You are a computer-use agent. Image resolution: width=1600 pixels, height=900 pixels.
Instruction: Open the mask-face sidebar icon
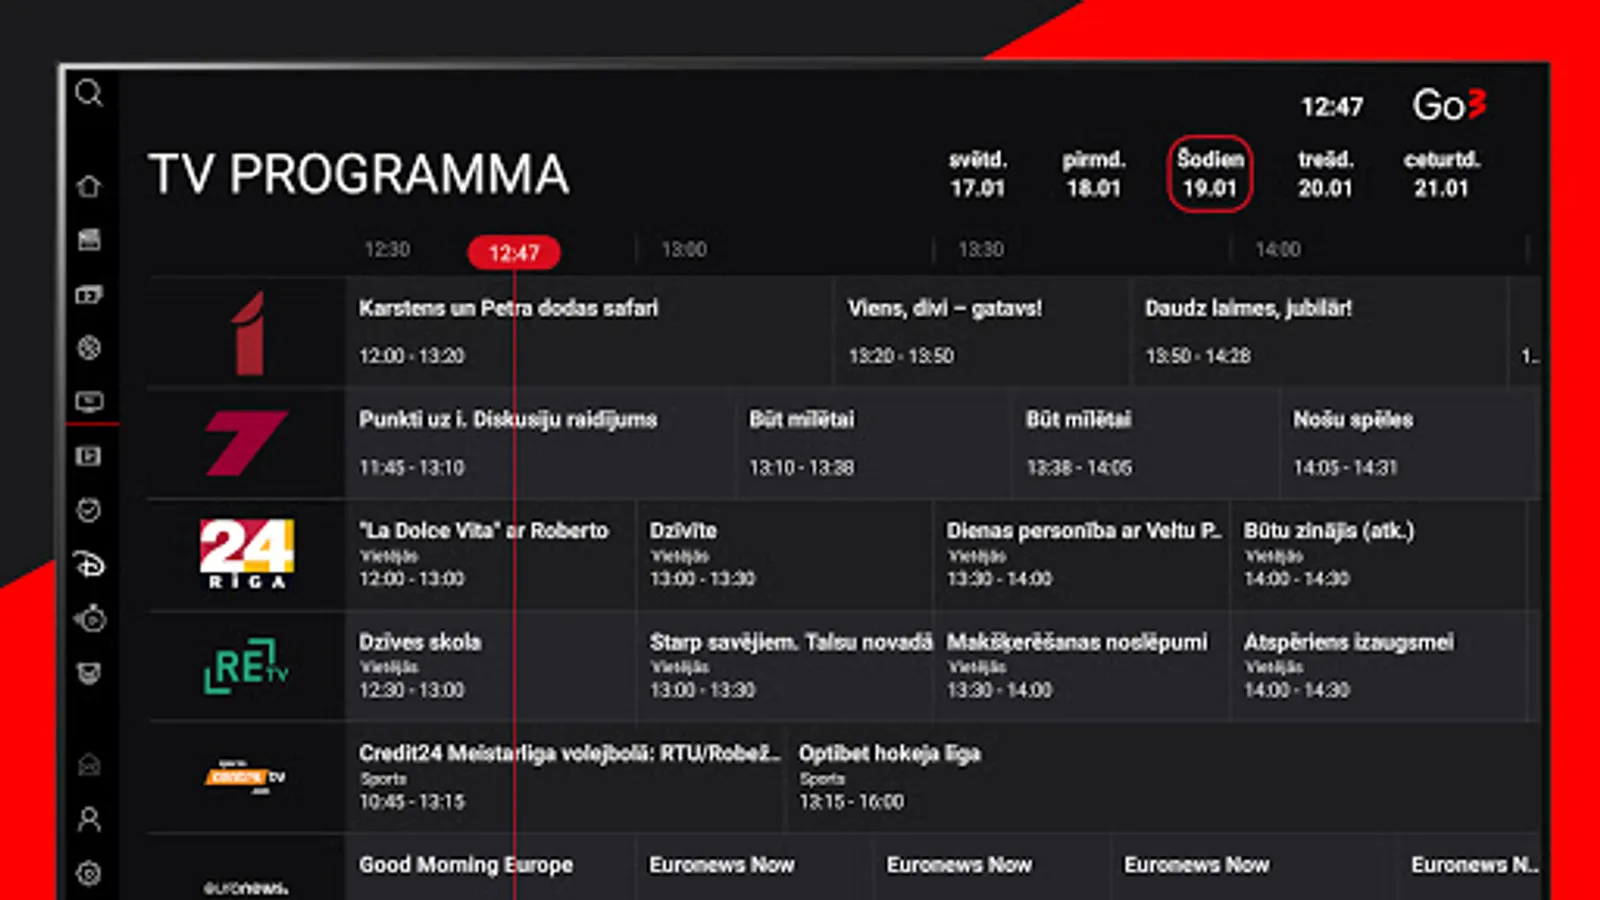click(89, 673)
